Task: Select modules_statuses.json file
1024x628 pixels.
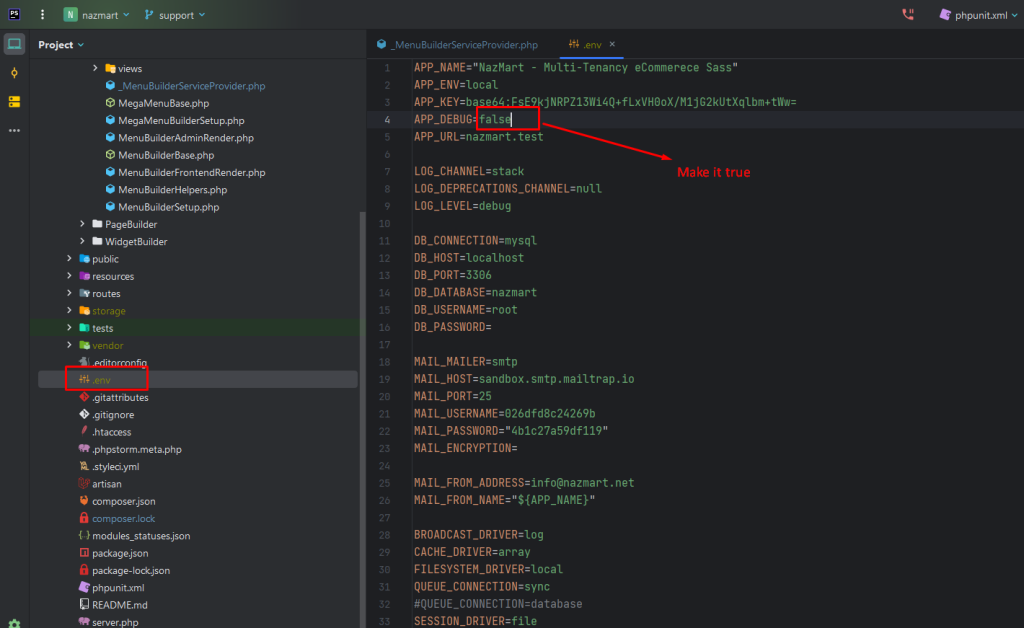Action: (x=135, y=535)
